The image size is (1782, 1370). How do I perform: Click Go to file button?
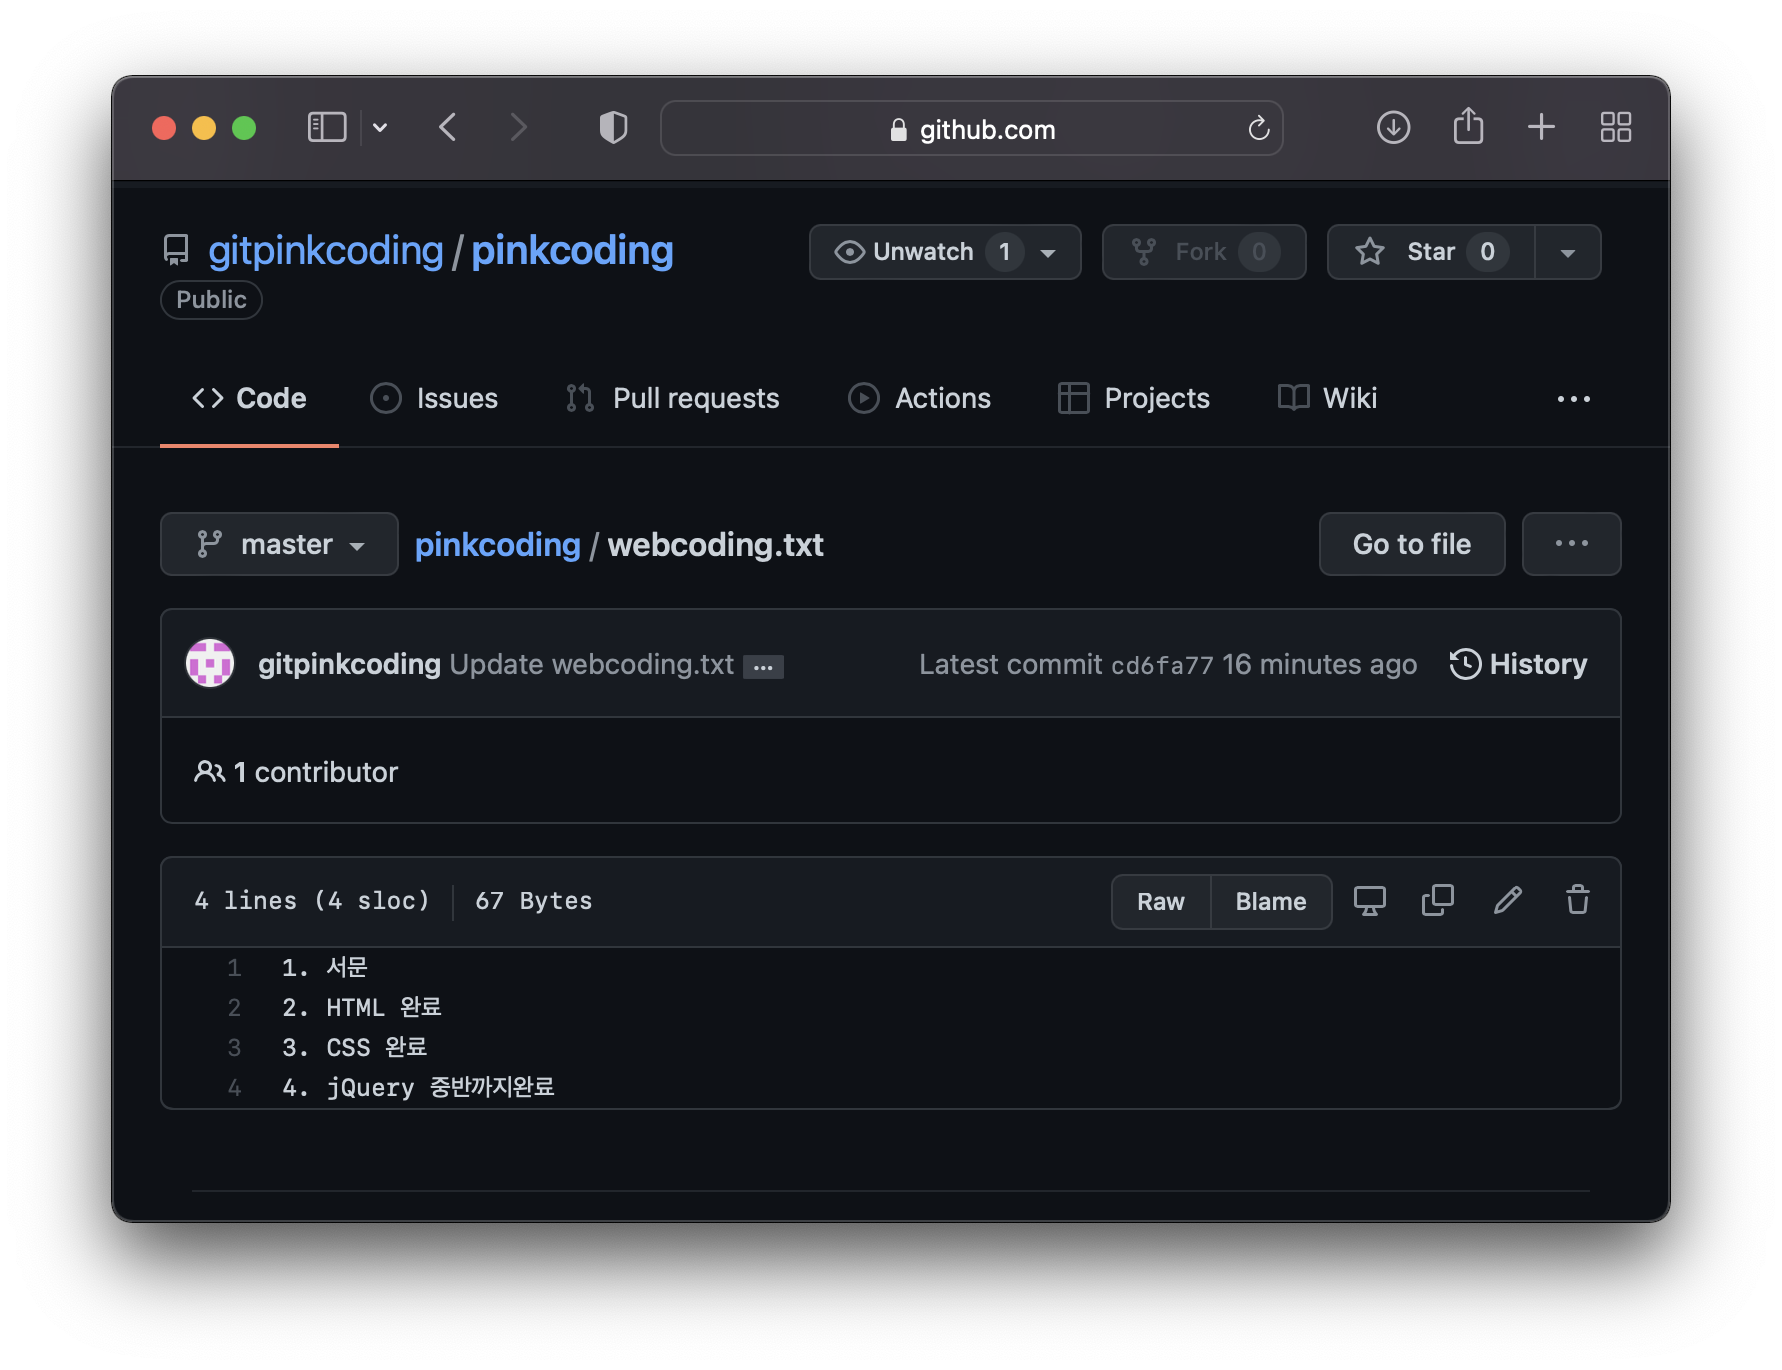1412,544
